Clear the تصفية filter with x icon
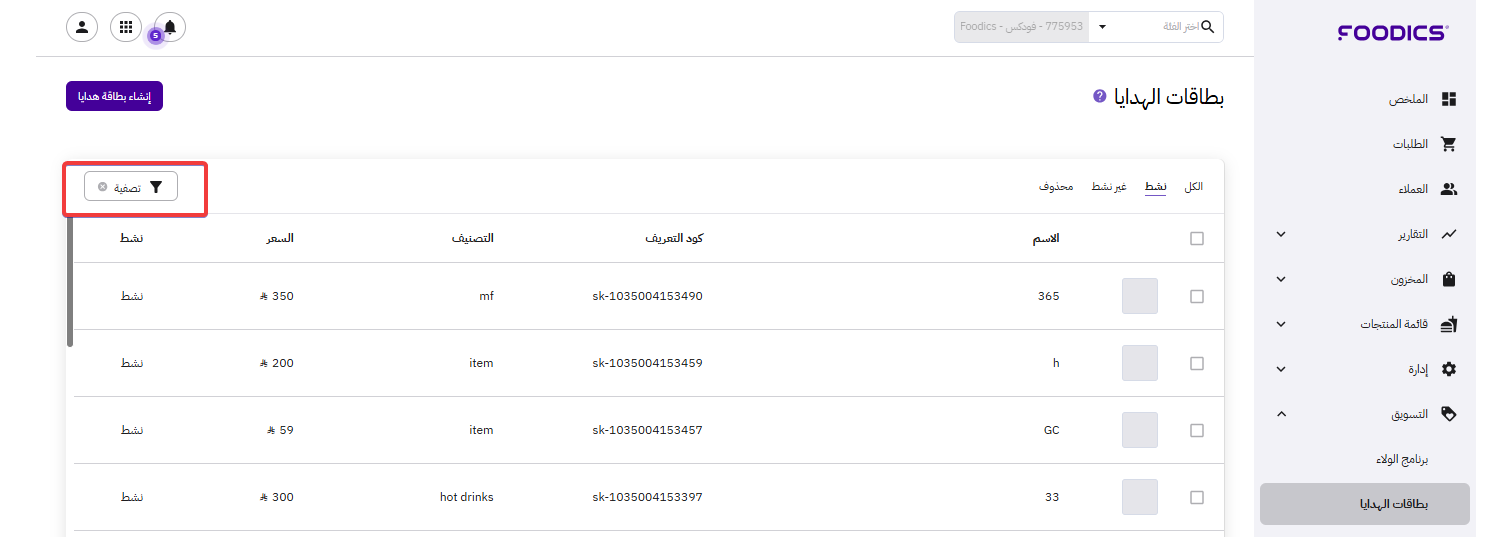The height and width of the screenshot is (537, 1503). pyautogui.click(x=103, y=187)
